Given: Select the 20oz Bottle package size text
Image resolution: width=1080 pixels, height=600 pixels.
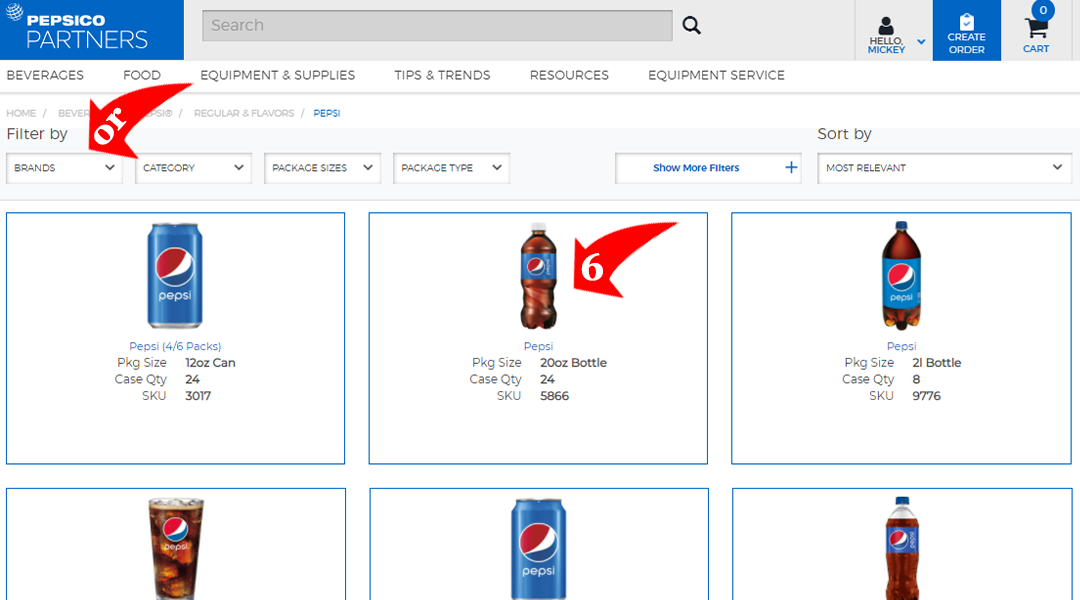Looking at the screenshot, I should [573, 362].
